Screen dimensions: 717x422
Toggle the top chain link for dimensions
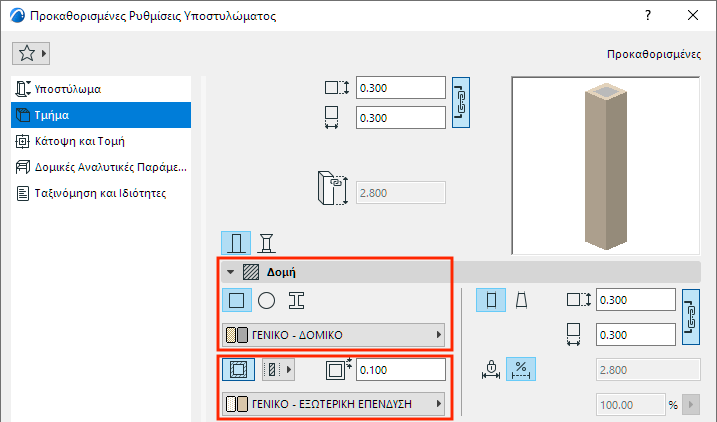point(461,102)
